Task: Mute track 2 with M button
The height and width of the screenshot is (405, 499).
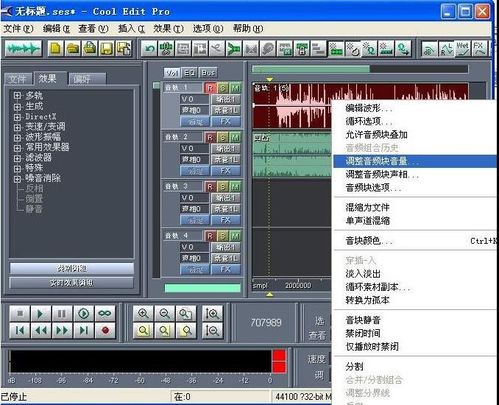Action: click(x=235, y=137)
